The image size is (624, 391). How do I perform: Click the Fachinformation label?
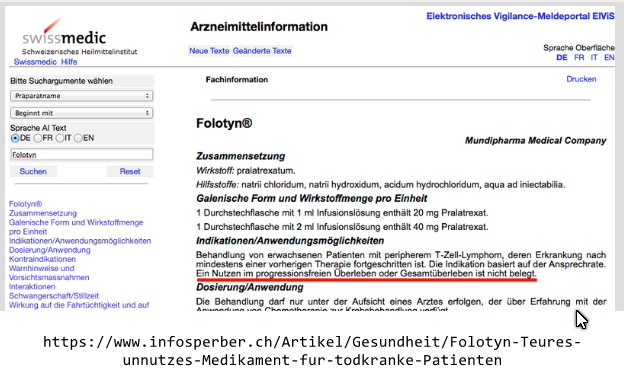click(x=237, y=80)
